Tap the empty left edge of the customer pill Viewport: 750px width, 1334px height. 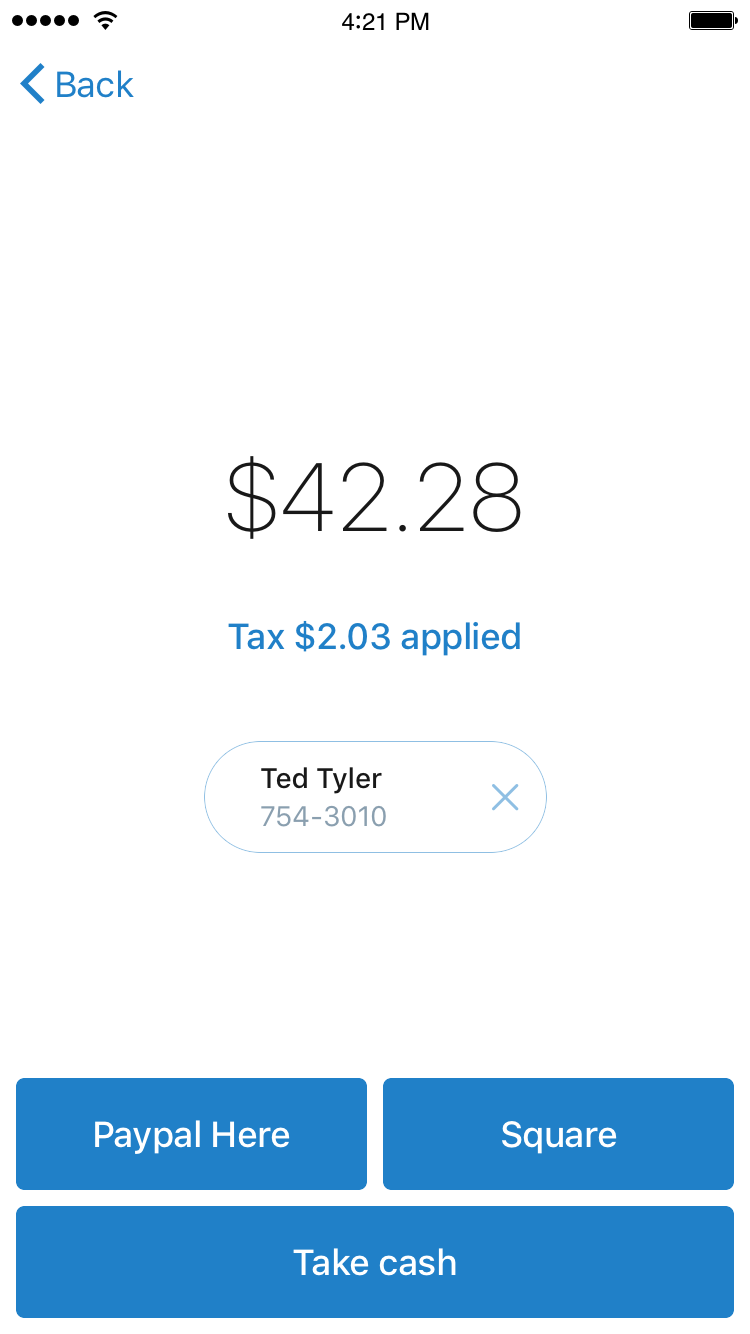tap(230, 797)
